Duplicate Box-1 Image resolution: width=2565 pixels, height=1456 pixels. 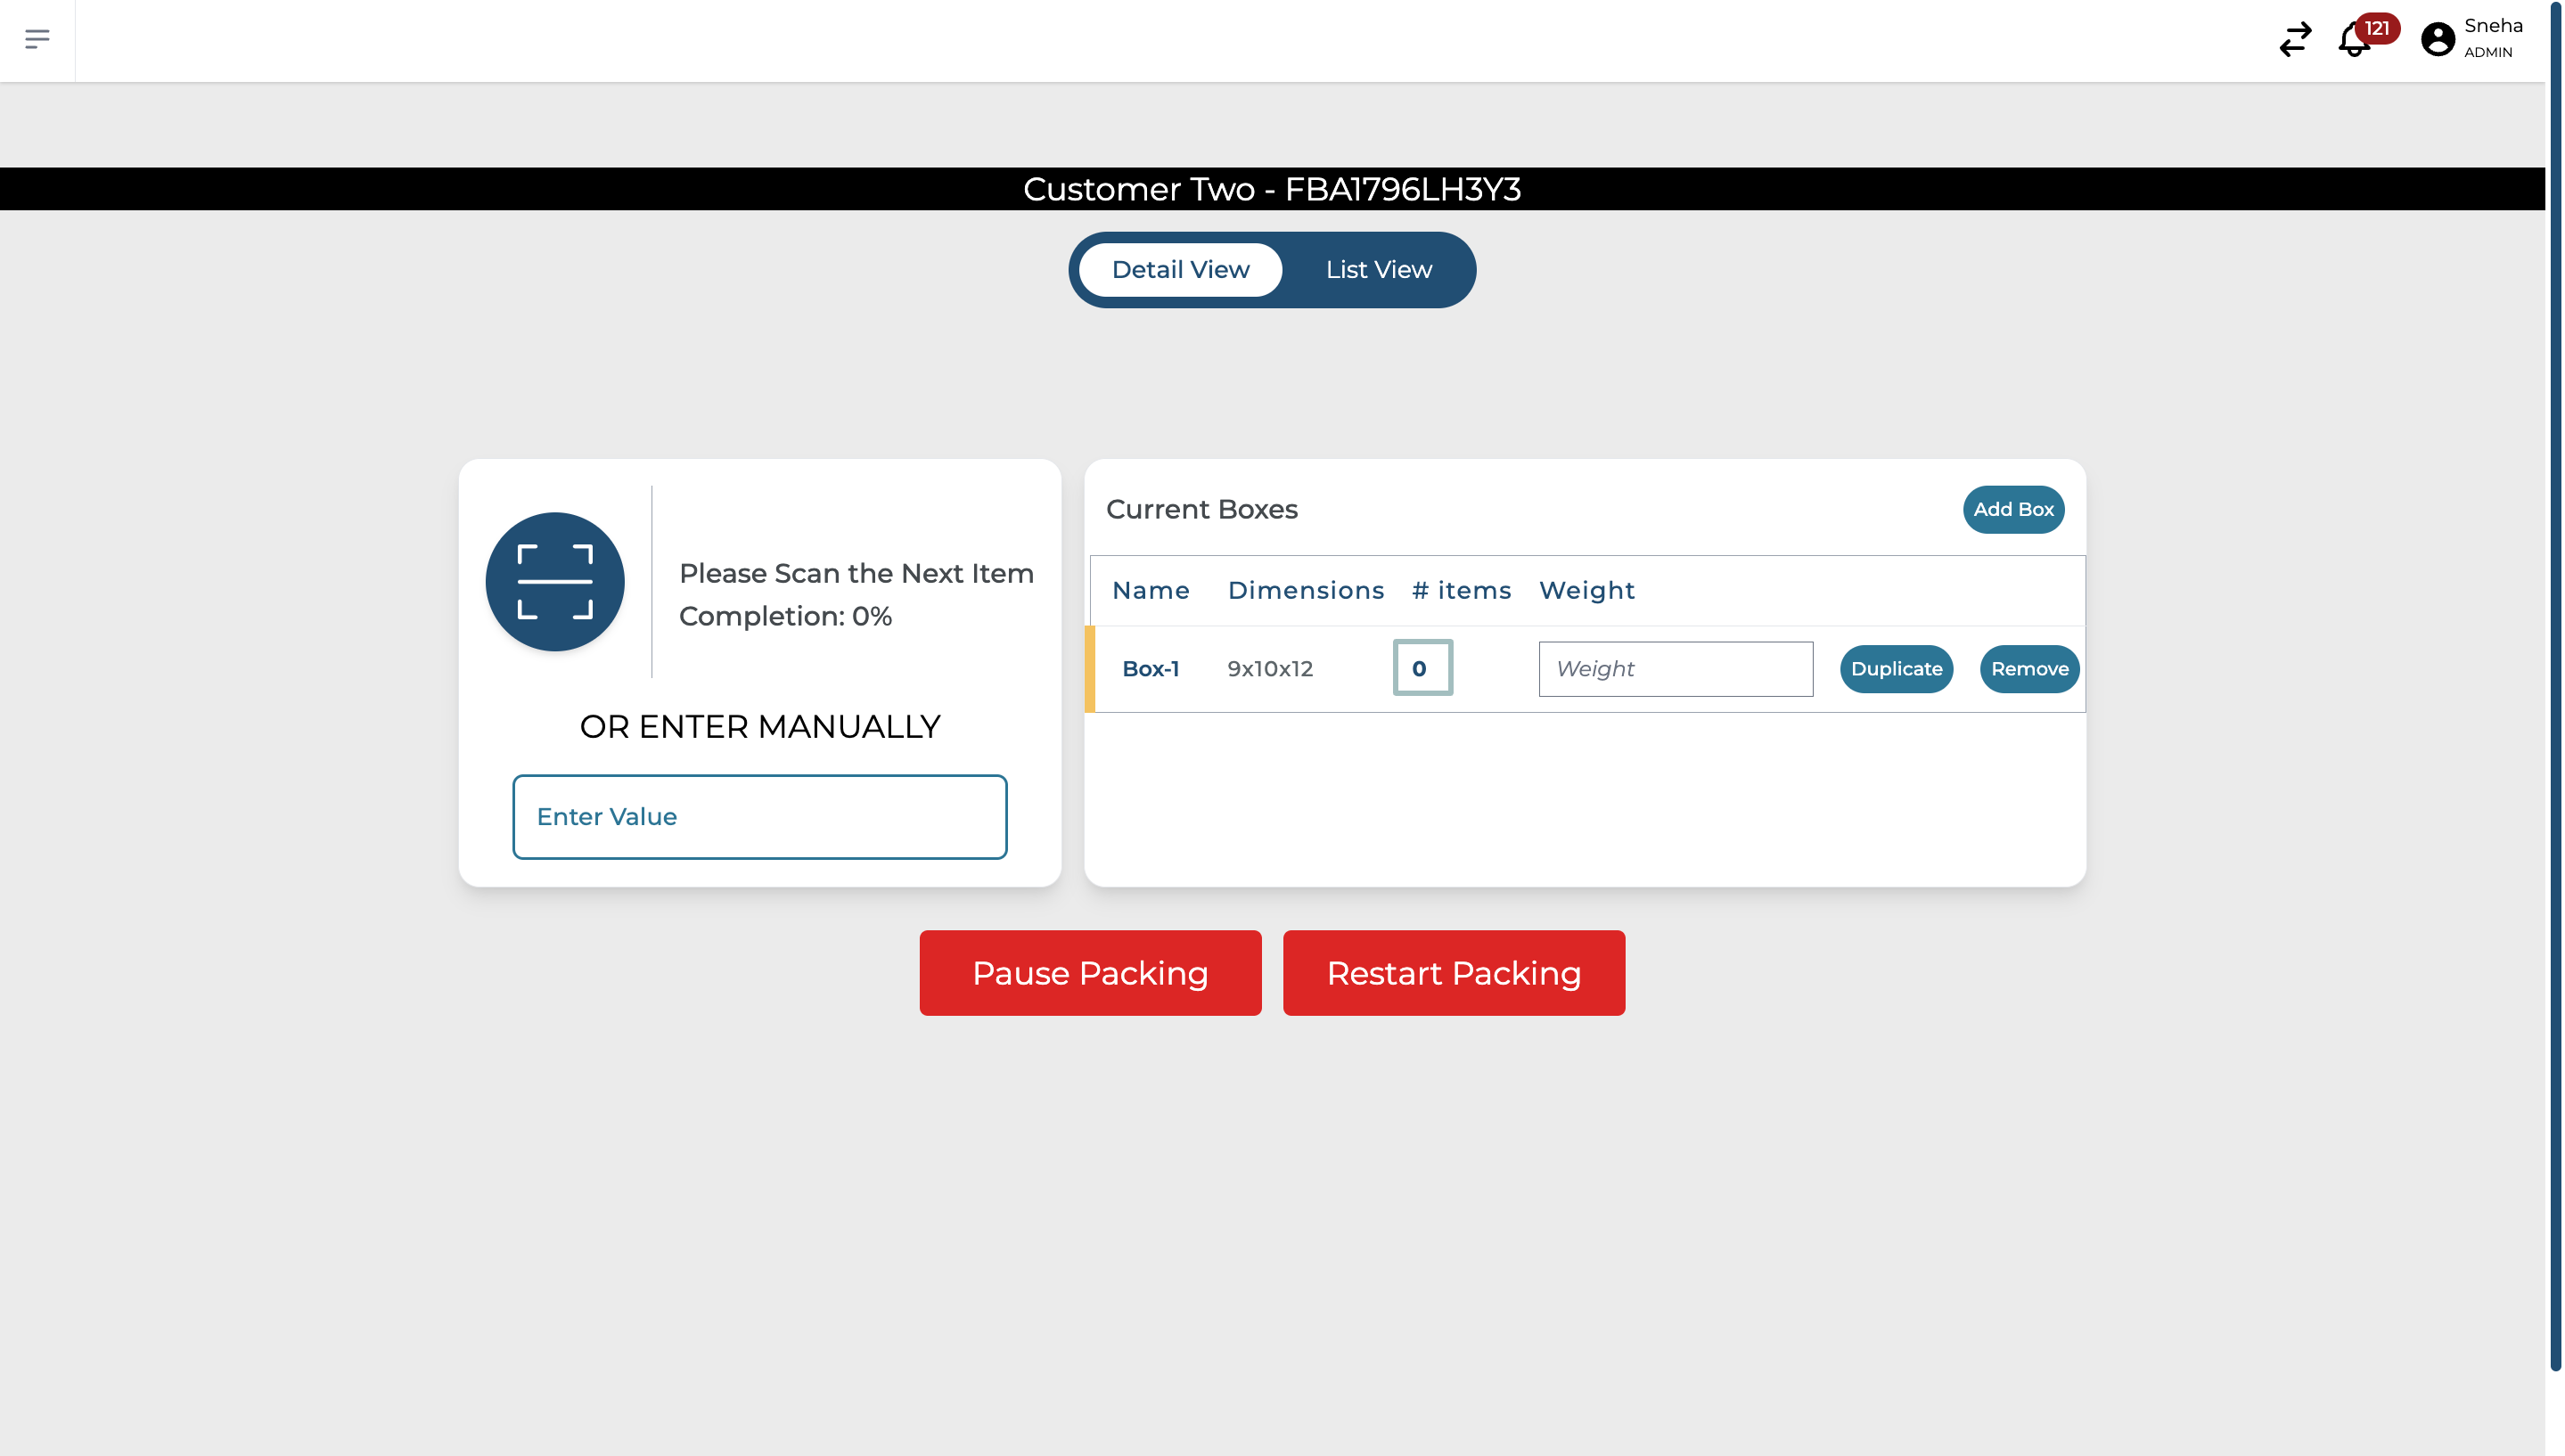(1895, 669)
